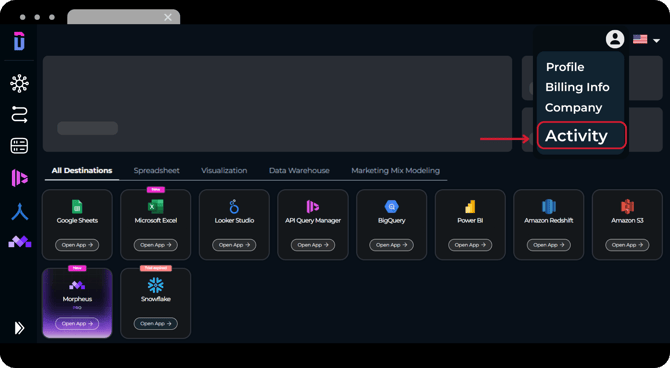Open App for Snowflake
Viewport: 670px width, 368px height.
156,324
